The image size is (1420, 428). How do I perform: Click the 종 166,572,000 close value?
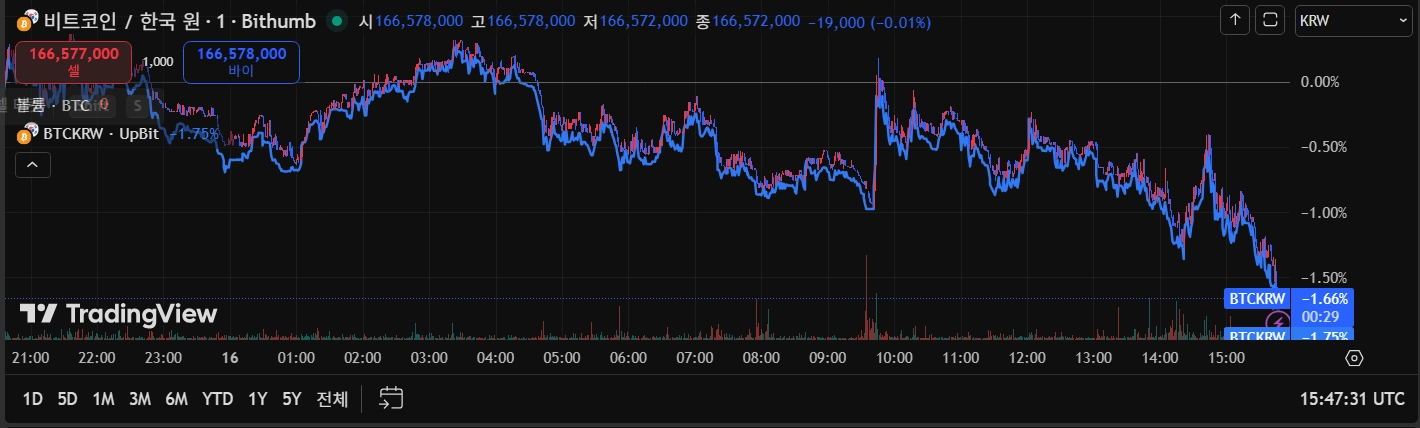coord(748,21)
